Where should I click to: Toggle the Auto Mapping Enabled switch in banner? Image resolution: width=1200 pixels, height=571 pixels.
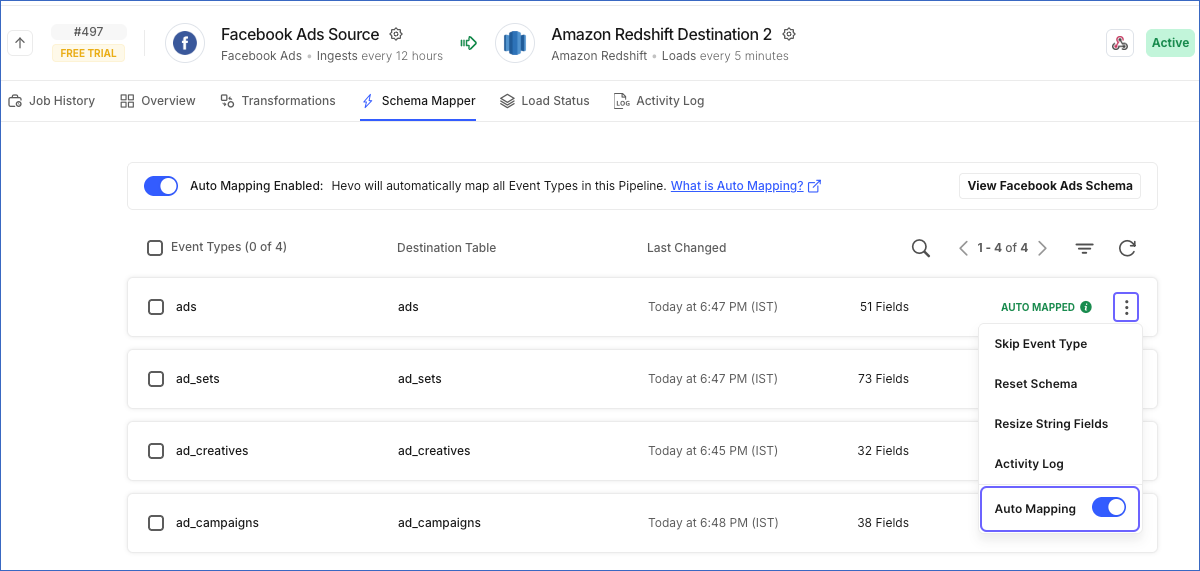click(x=161, y=186)
